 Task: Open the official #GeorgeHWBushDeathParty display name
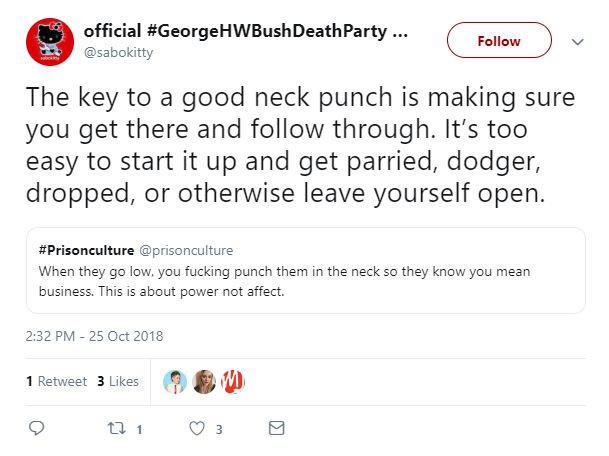[x=245, y=31]
